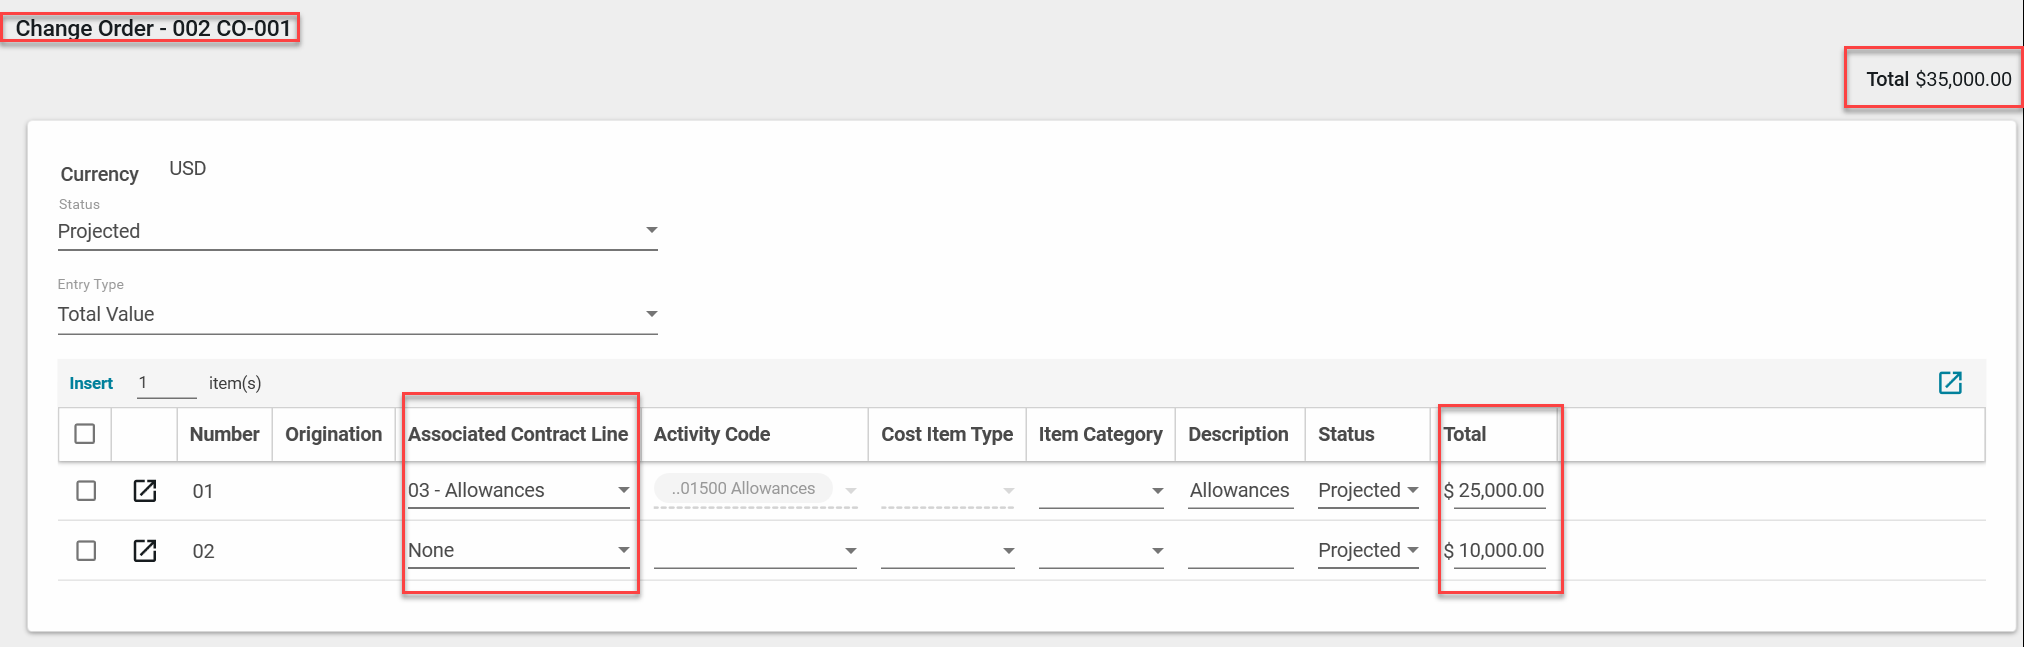Open row 01 details icon

tap(145, 490)
